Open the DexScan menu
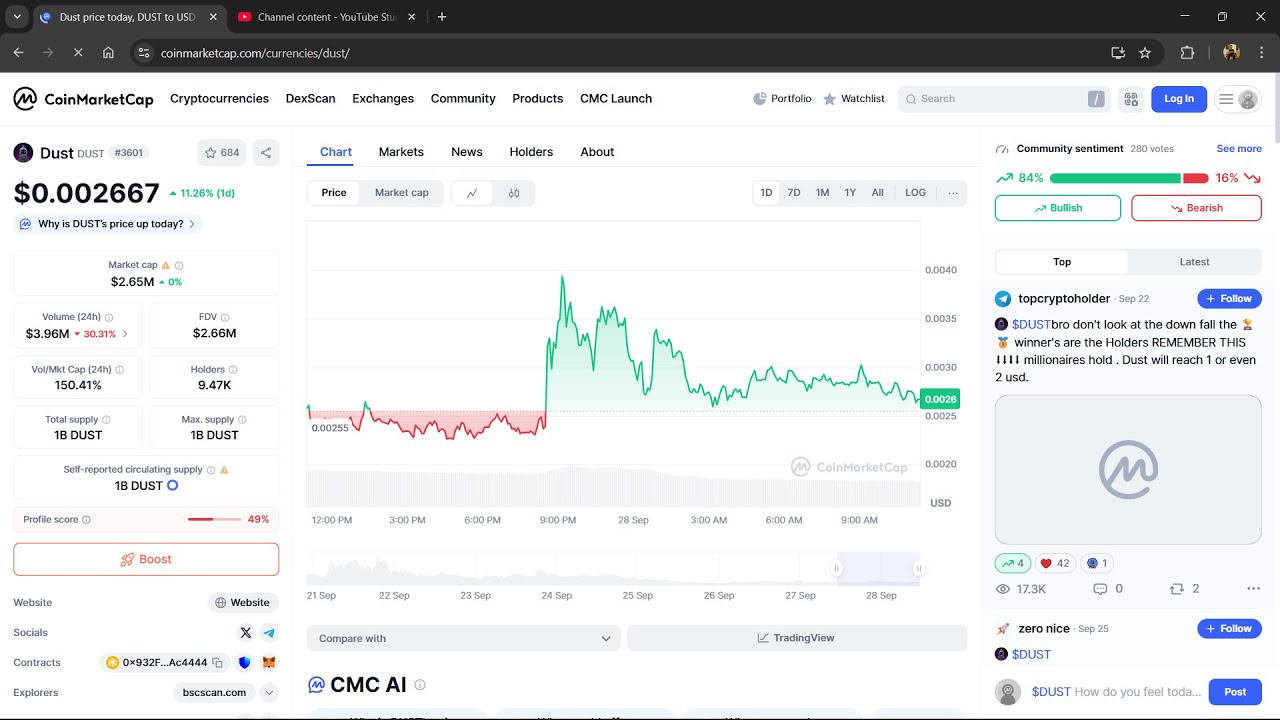This screenshot has height=720, width=1280. point(311,99)
